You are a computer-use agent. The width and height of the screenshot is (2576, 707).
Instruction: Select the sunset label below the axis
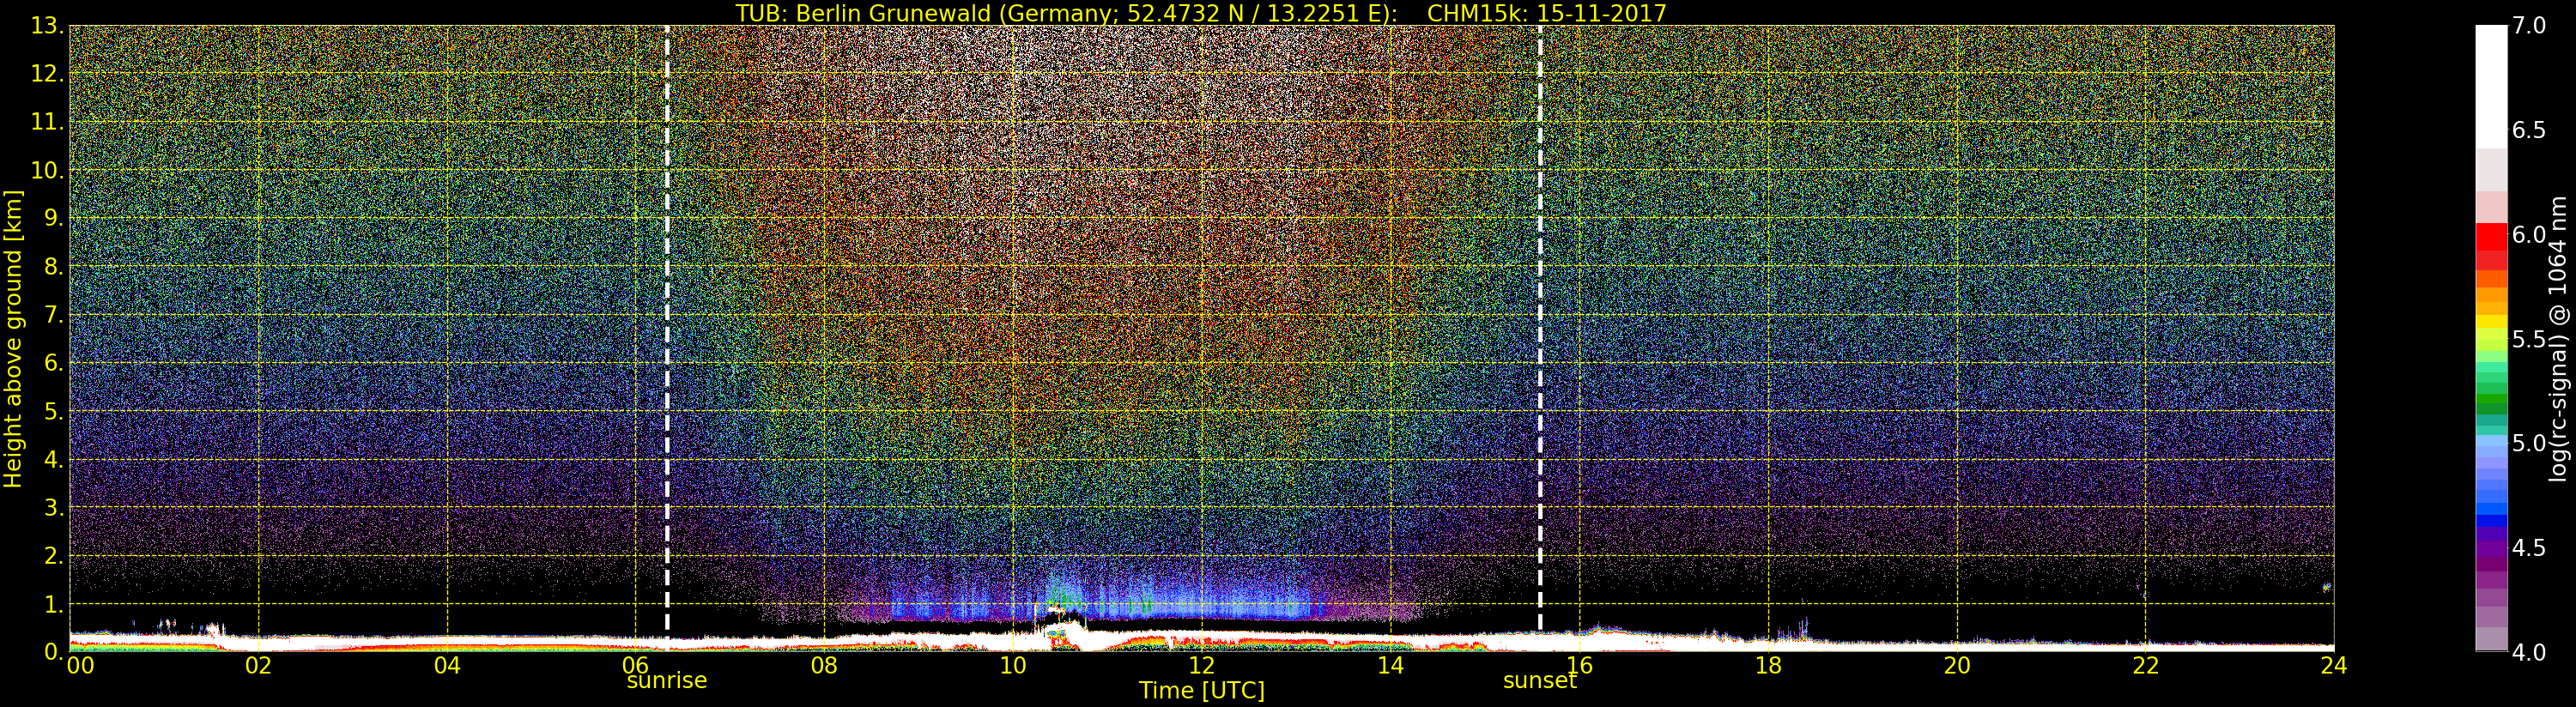1539,681
